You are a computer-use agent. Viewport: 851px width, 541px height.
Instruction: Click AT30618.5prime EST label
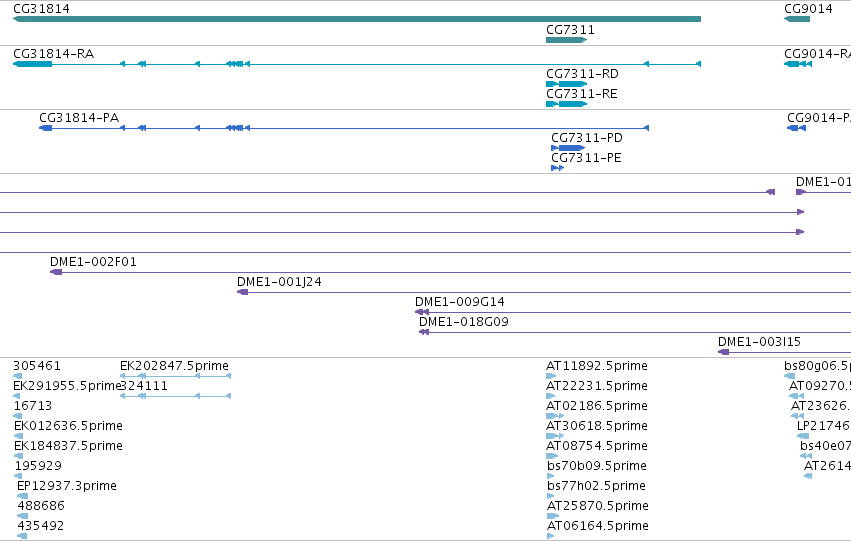point(596,426)
